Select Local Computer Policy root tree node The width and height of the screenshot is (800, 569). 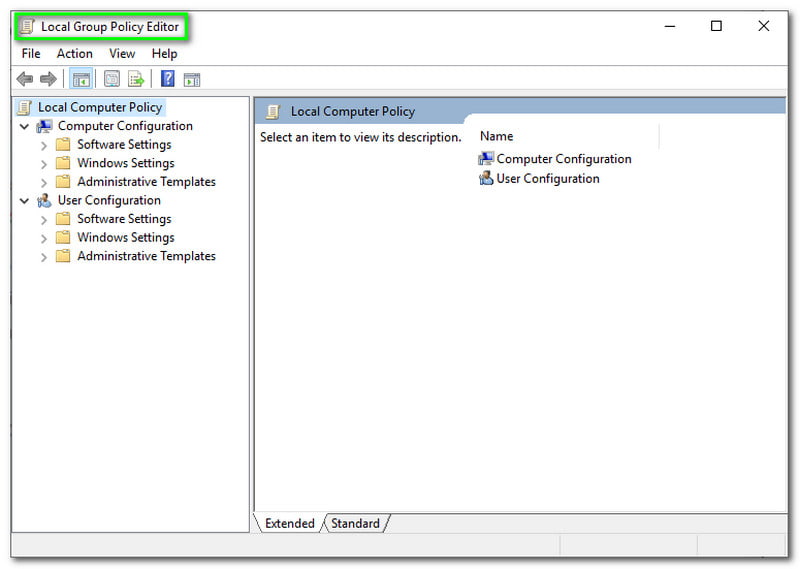[99, 107]
